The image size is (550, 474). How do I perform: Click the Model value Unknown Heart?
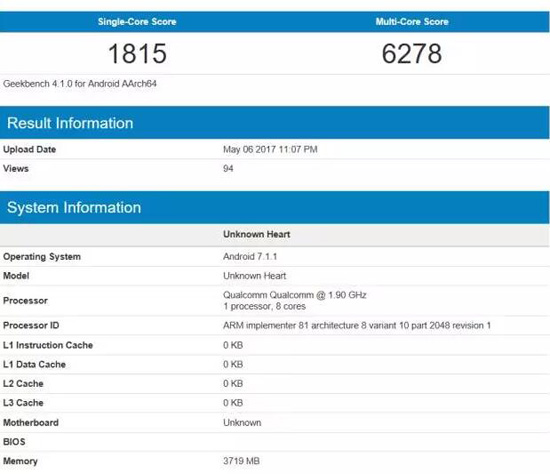click(x=255, y=276)
